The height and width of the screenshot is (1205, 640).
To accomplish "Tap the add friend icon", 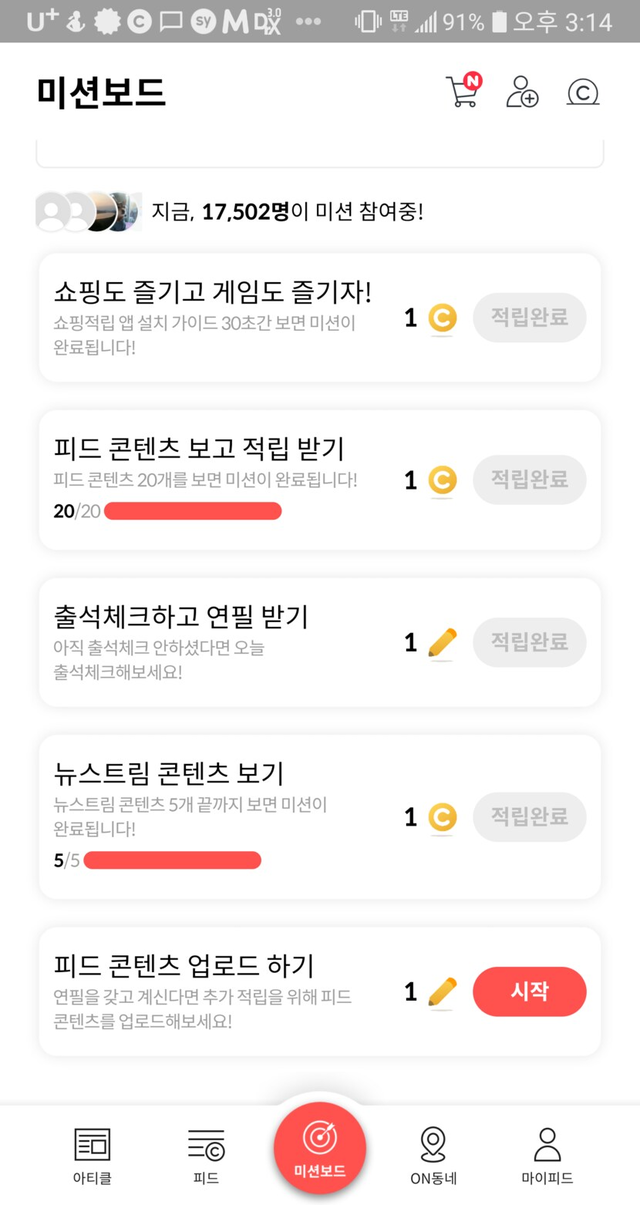I will [522, 92].
